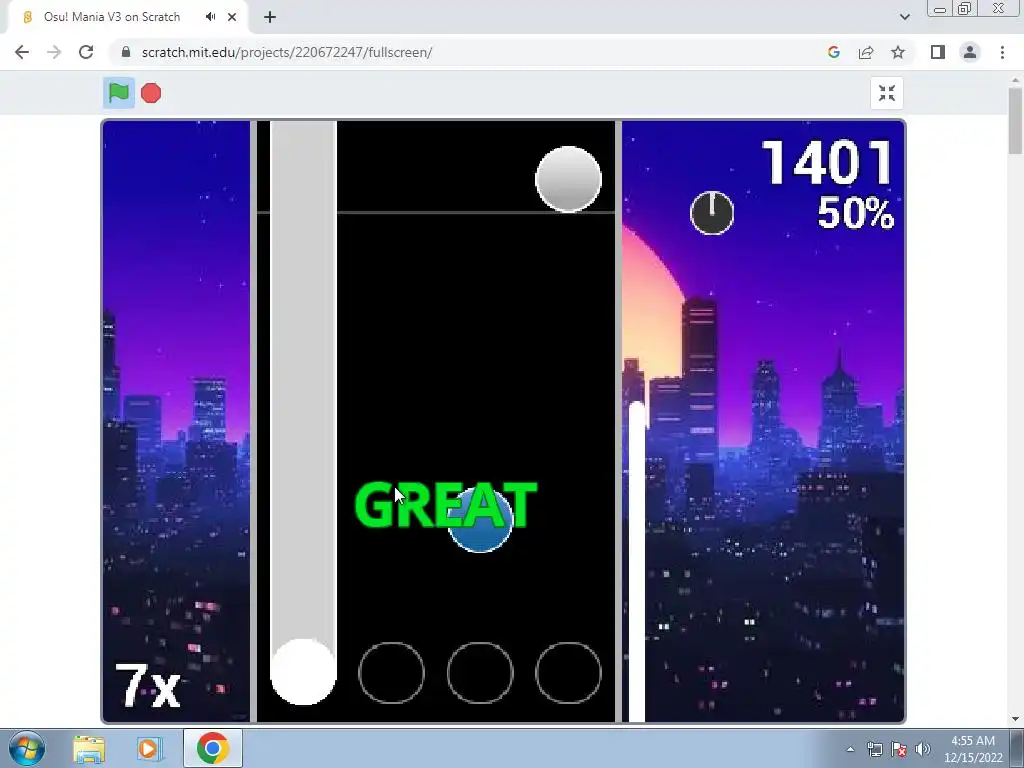Reload the Scratch page
This screenshot has height=768, width=1024.
pos(86,52)
